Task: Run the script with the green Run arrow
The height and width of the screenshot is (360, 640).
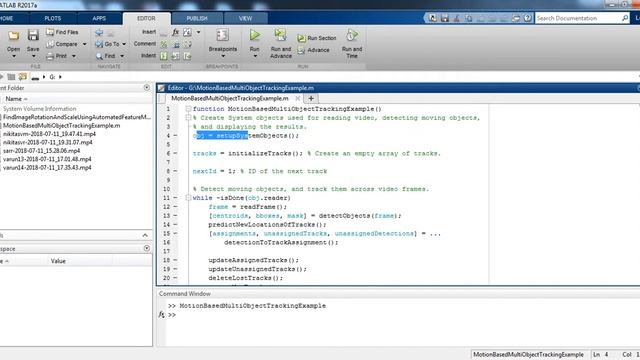Action: click(x=255, y=35)
